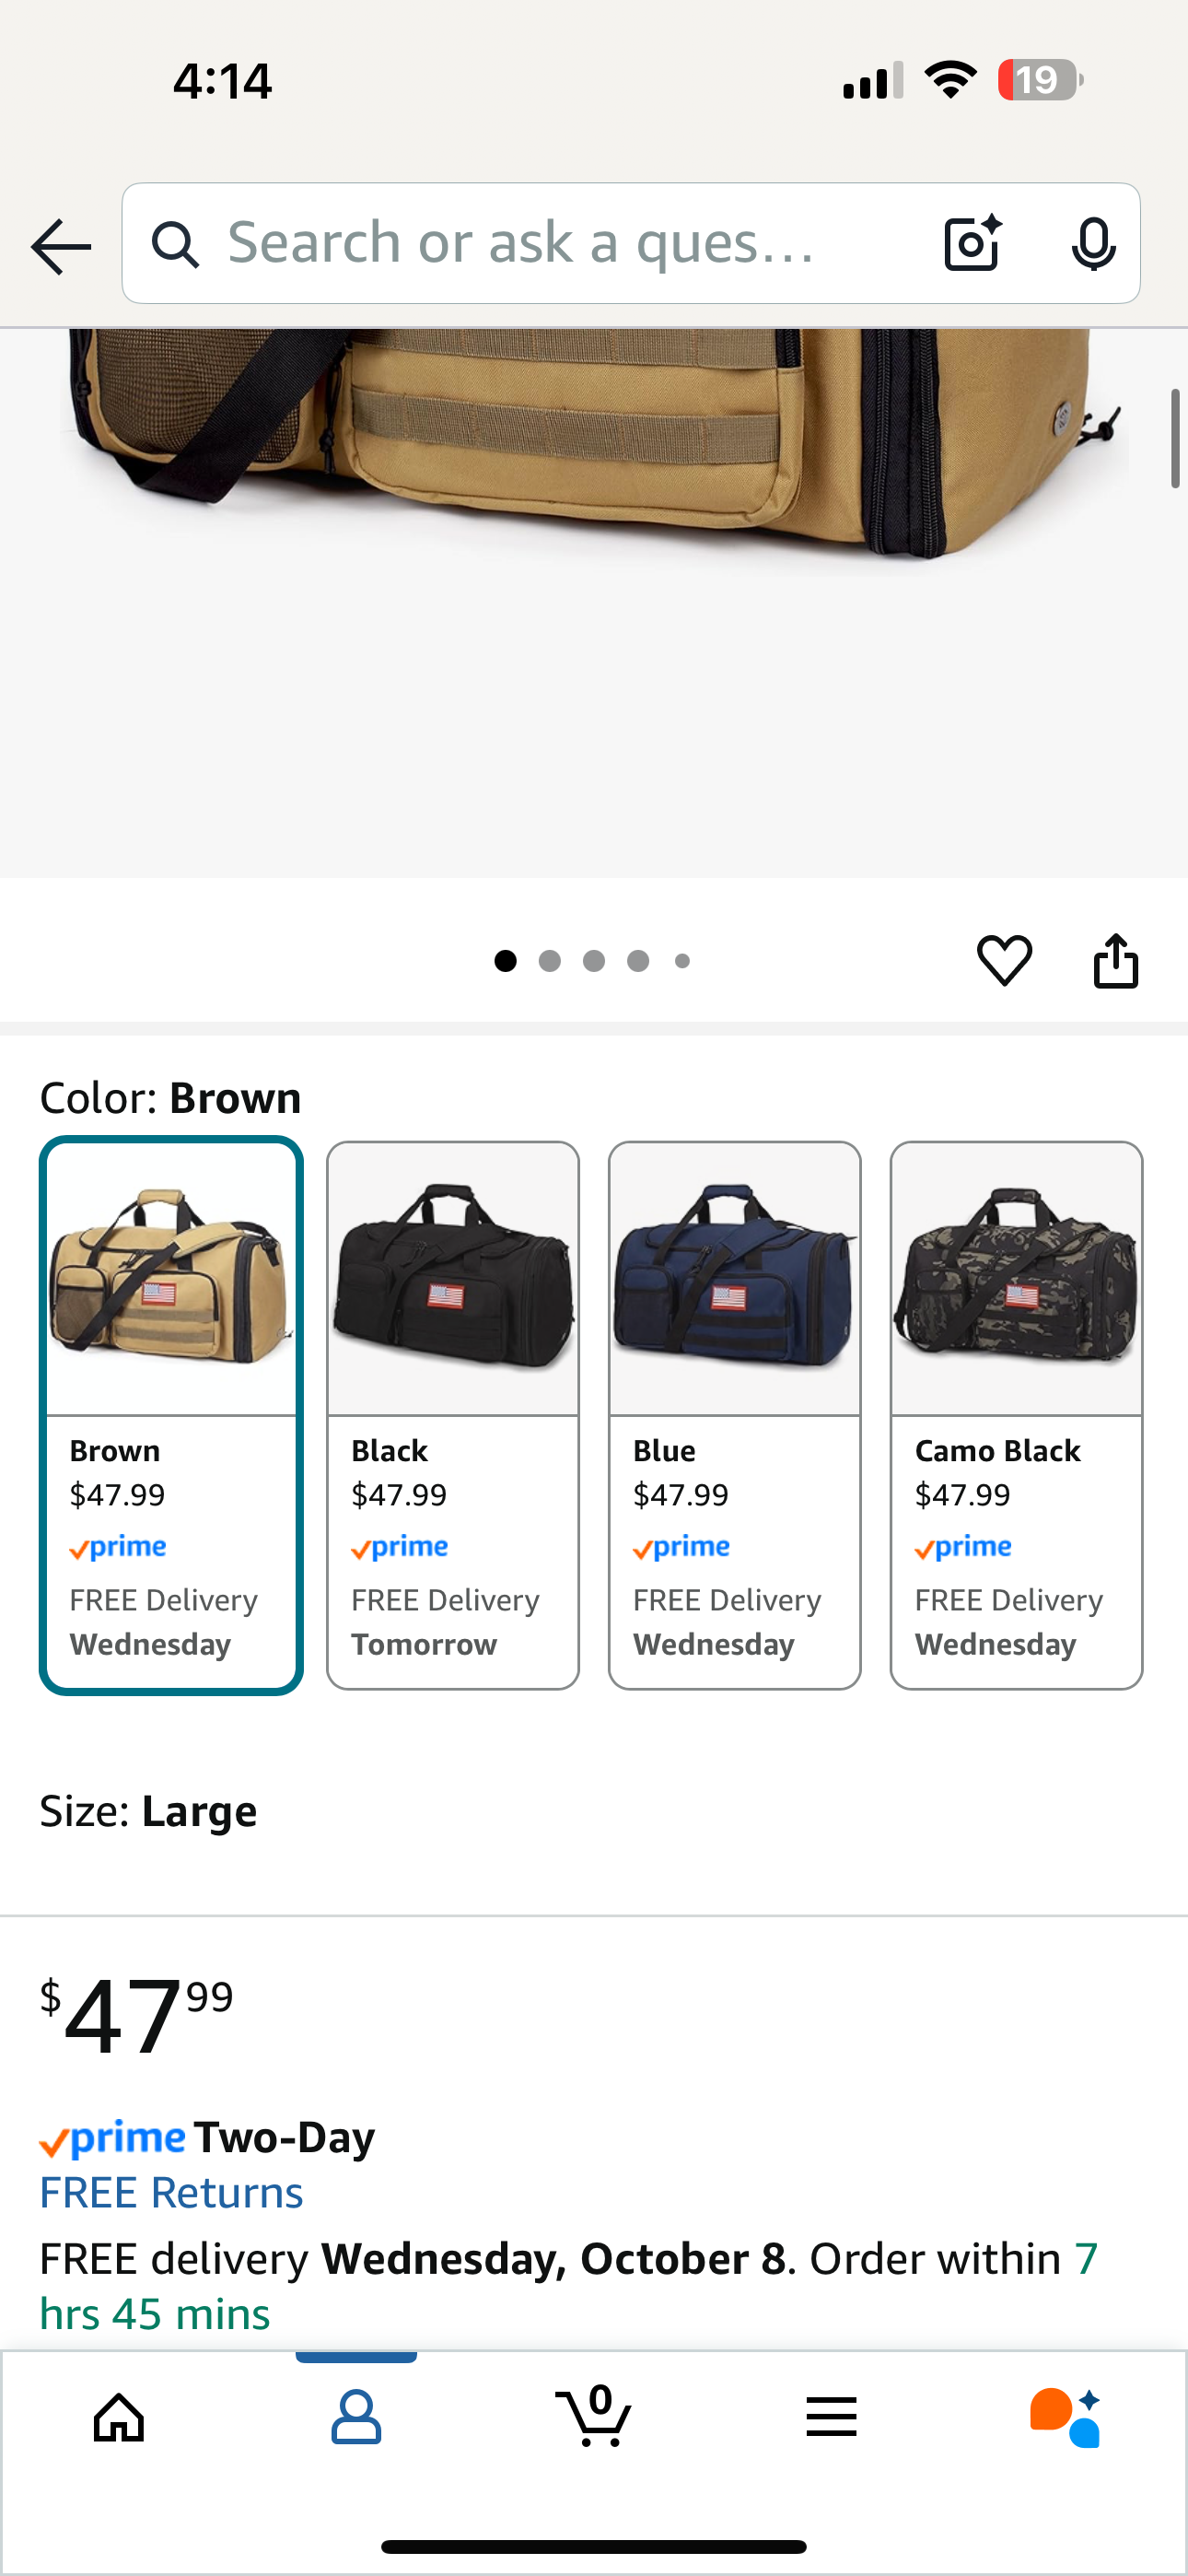Choose the Black color bag
Image resolution: width=1188 pixels, height=2576 pixels.
[453, 1415]
